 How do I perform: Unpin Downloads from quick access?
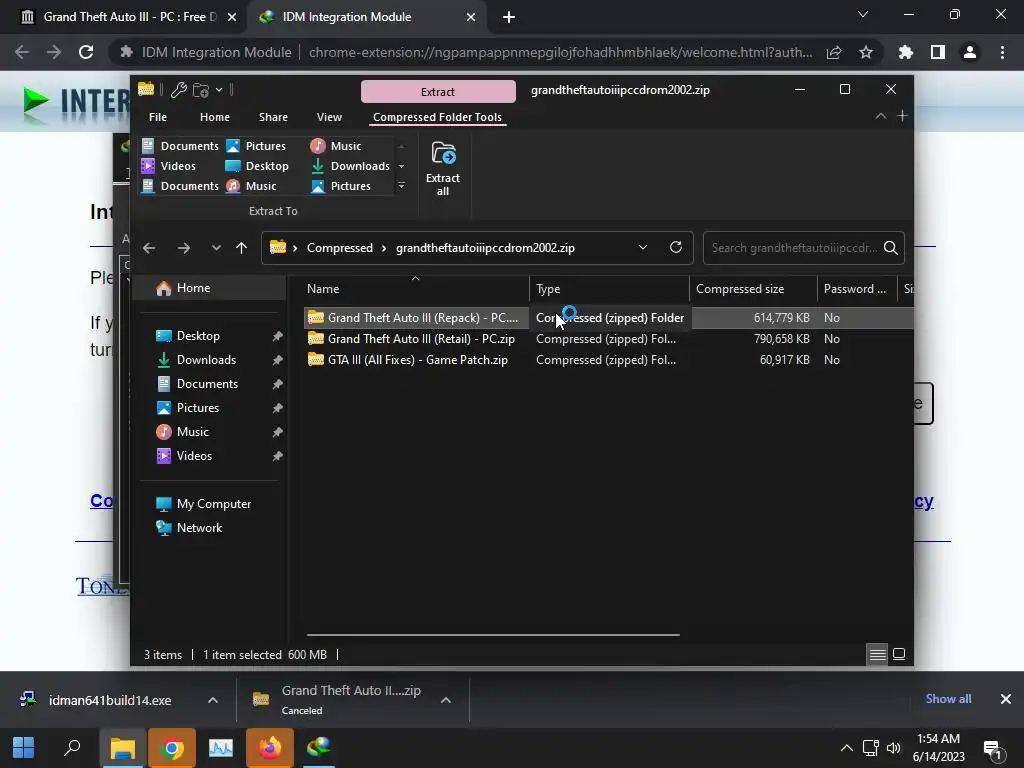pos(278,360)
